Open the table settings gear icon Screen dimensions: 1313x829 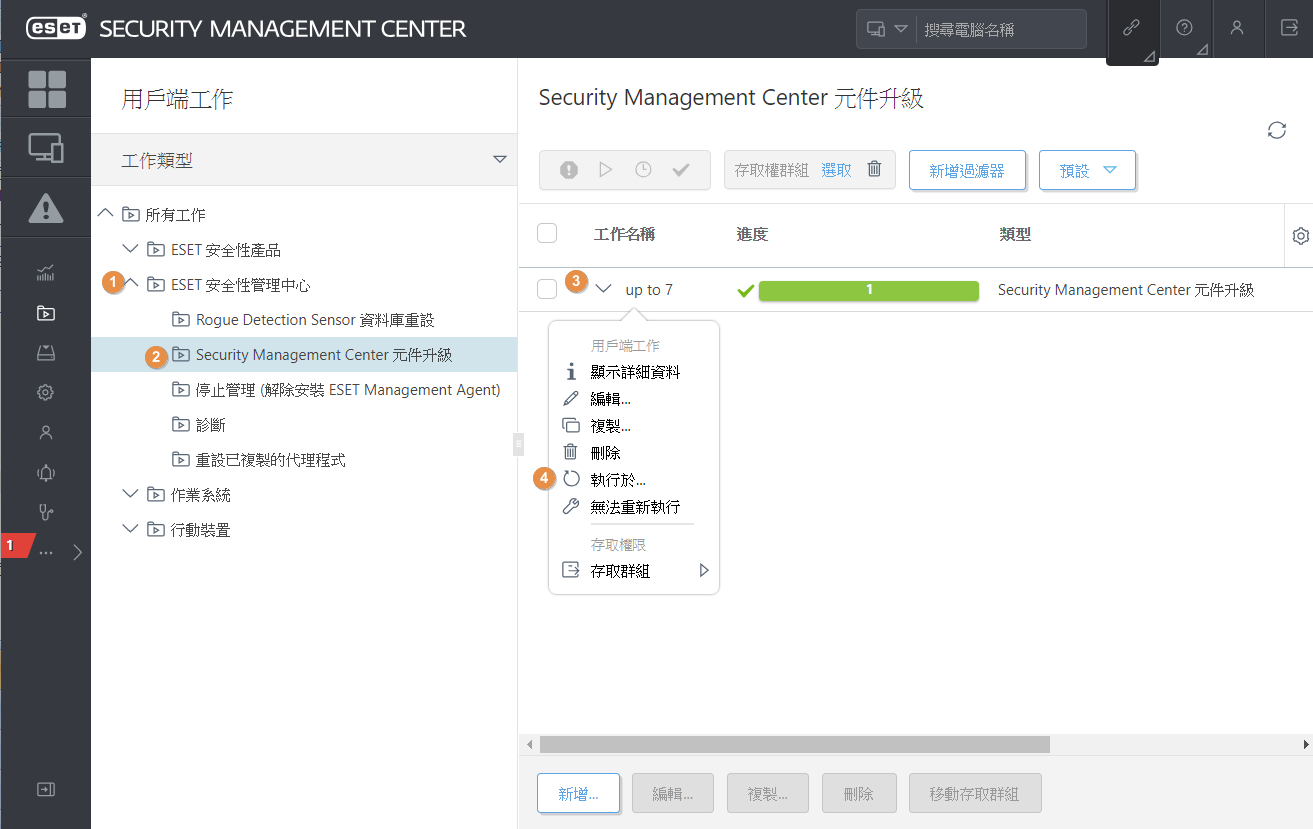click(1300, 236)
